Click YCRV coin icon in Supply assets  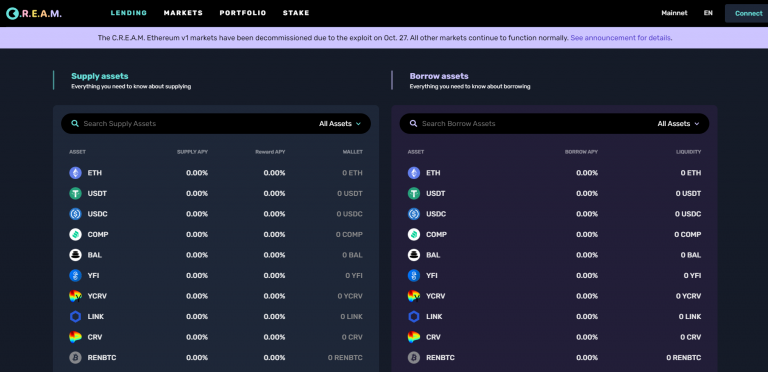75,296
